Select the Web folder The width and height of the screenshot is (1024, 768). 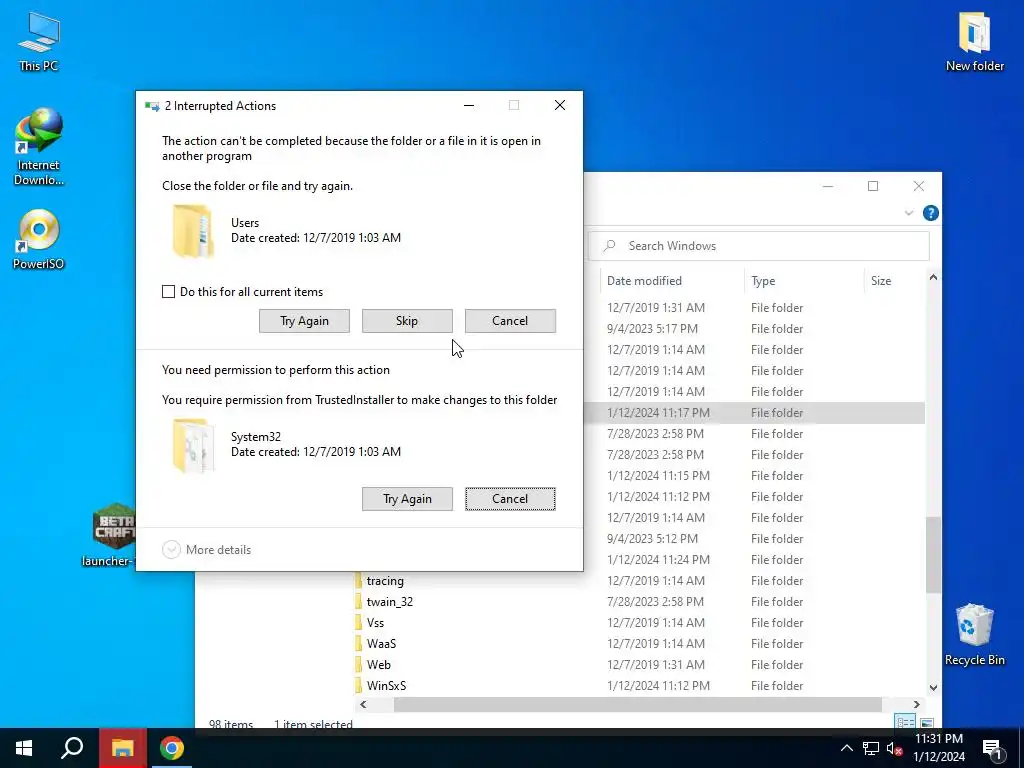(x=379, y=664)
